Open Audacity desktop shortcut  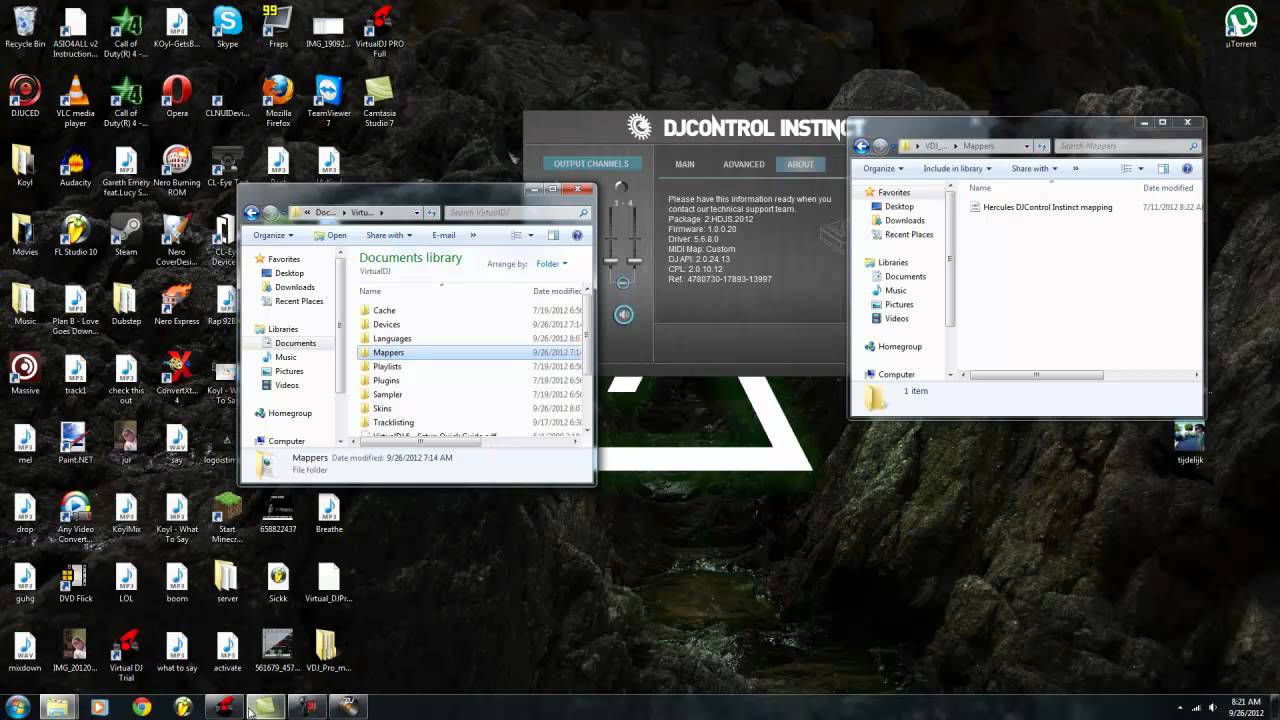click(x=75, y=166)
